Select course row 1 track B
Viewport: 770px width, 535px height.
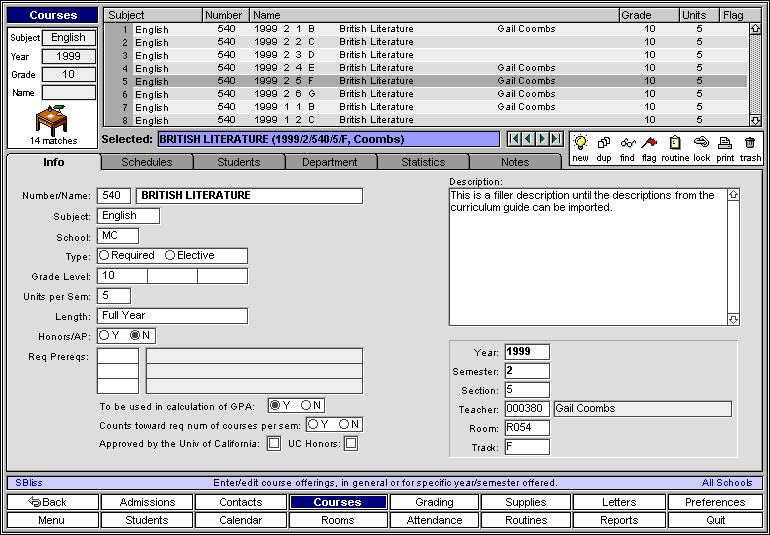tap(425, 29)
